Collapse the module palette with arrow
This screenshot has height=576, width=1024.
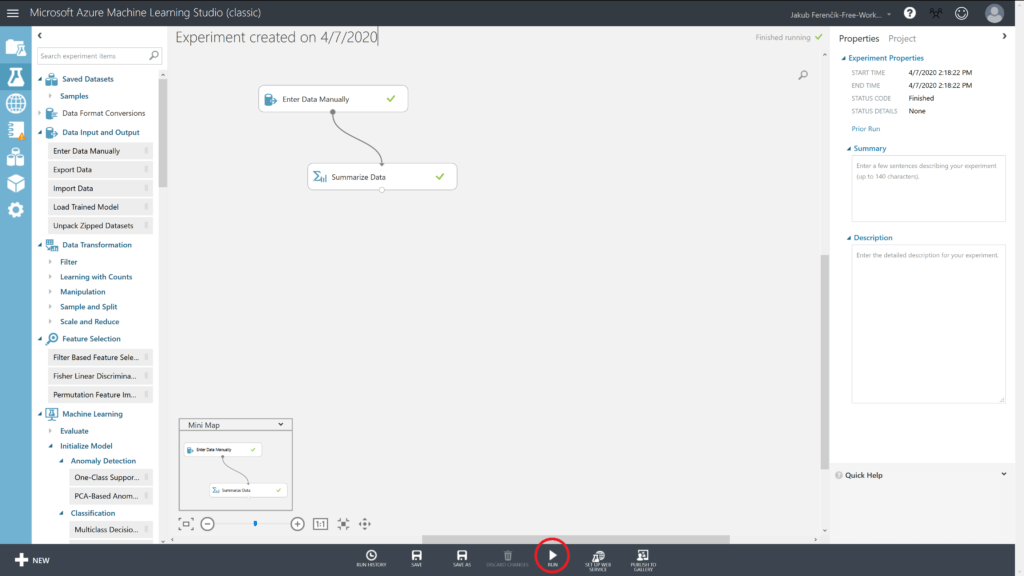pos(40,36)
